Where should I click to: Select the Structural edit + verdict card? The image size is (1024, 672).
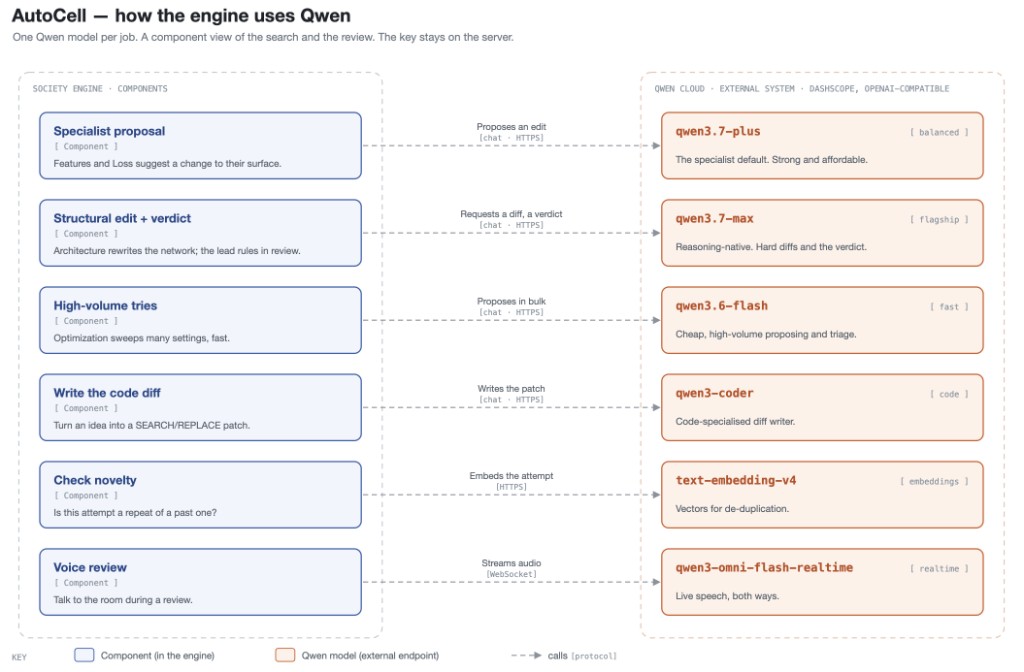pyautogui.click(x=200, y=233)
